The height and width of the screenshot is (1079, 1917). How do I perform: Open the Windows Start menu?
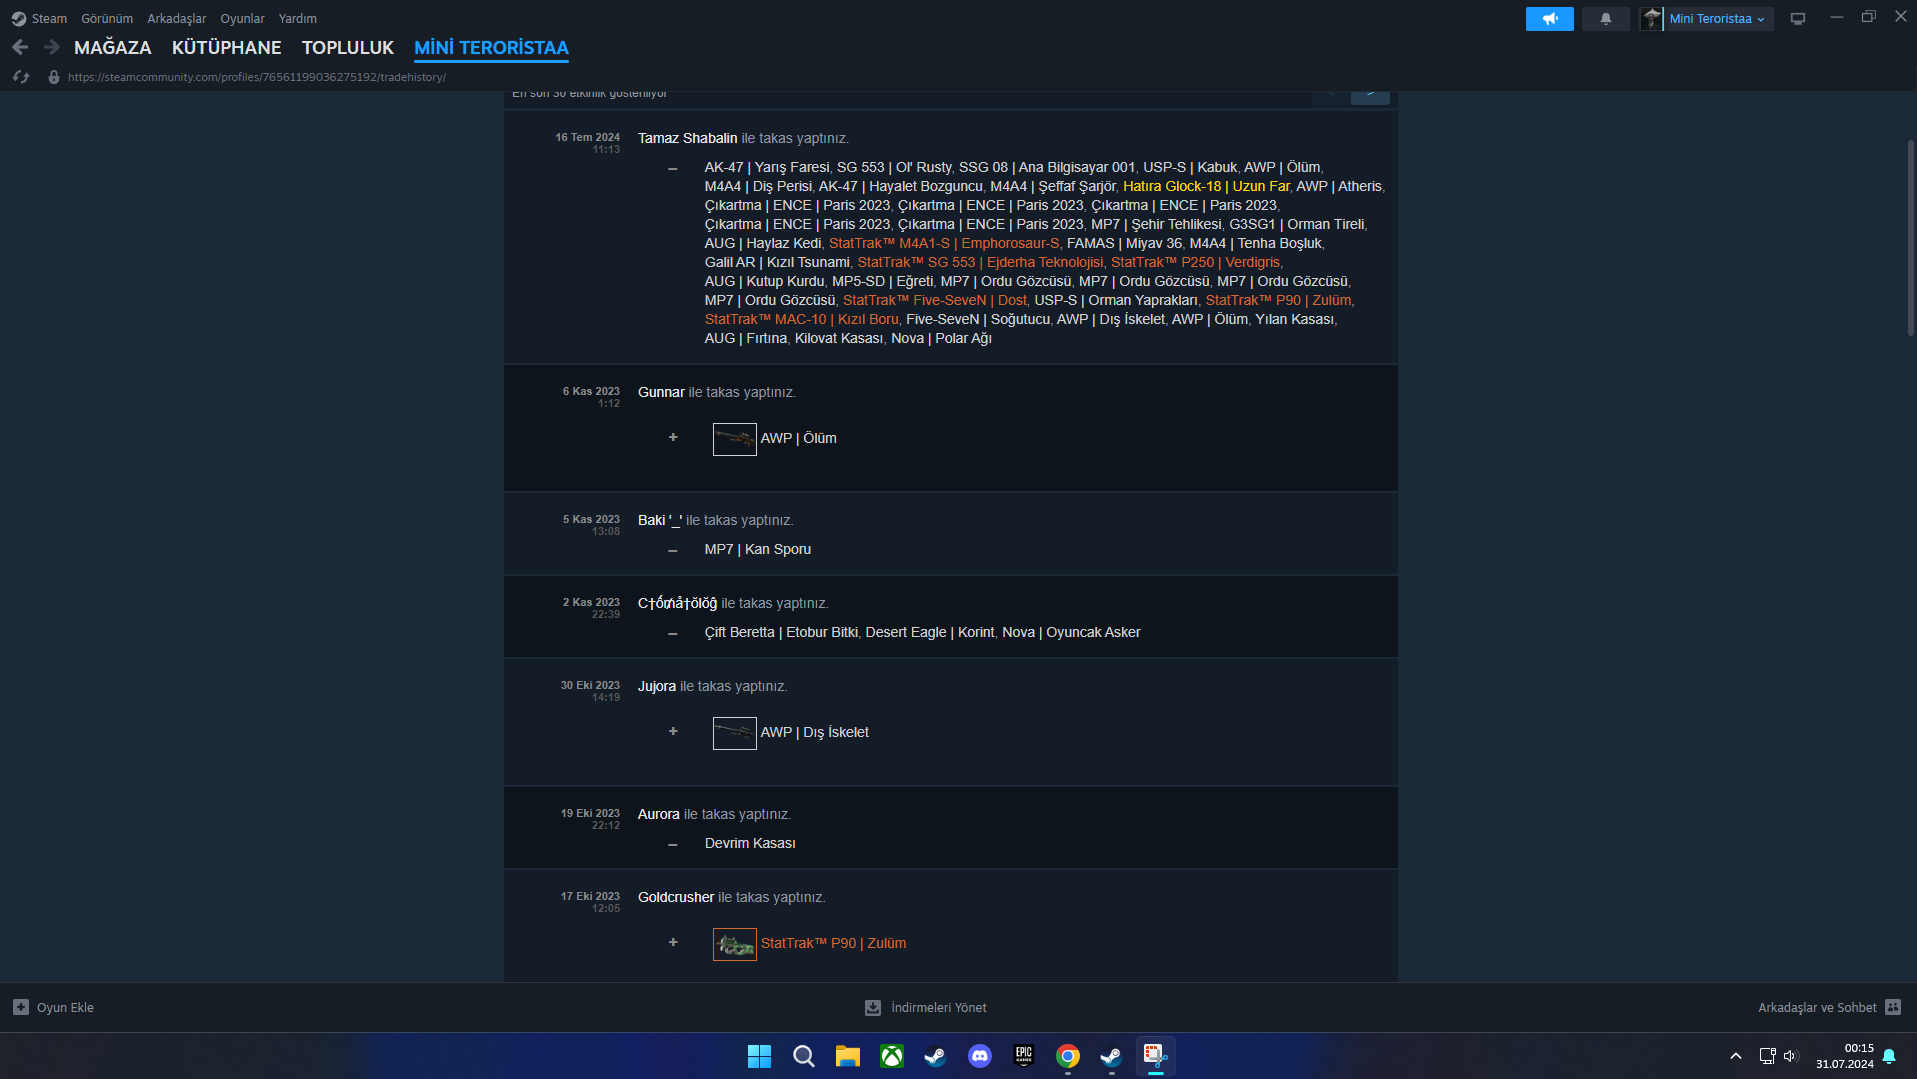pyautogui.click(x=760, y=1056)
